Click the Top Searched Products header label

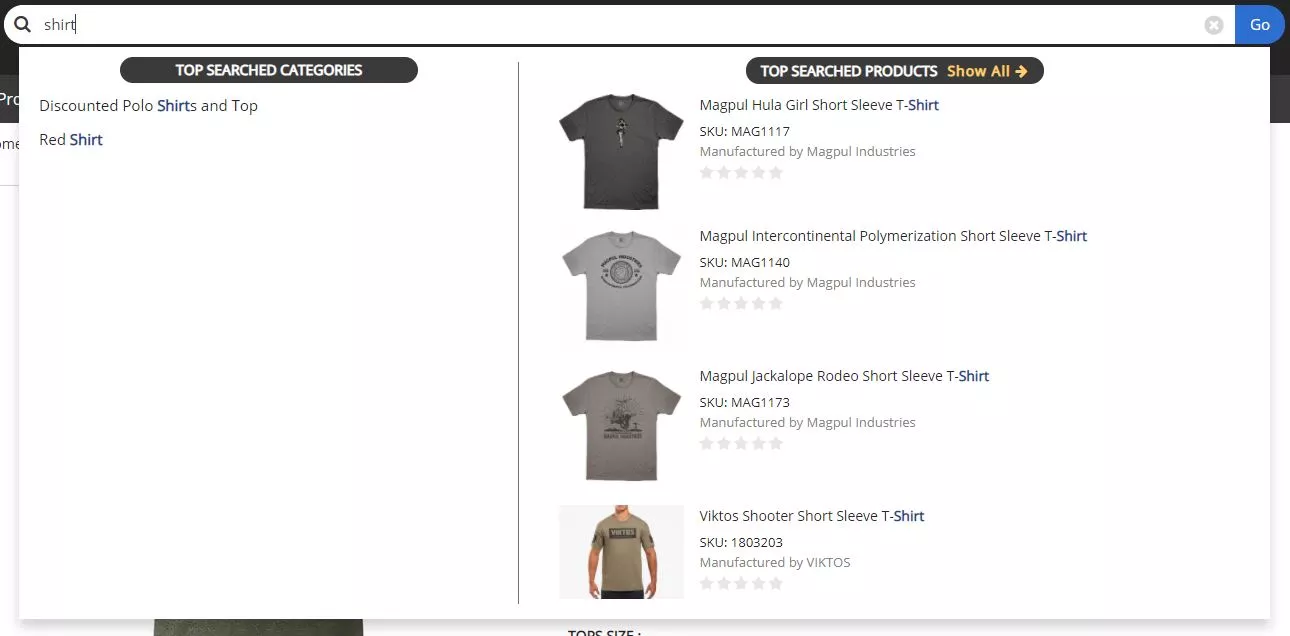(849, 71)
